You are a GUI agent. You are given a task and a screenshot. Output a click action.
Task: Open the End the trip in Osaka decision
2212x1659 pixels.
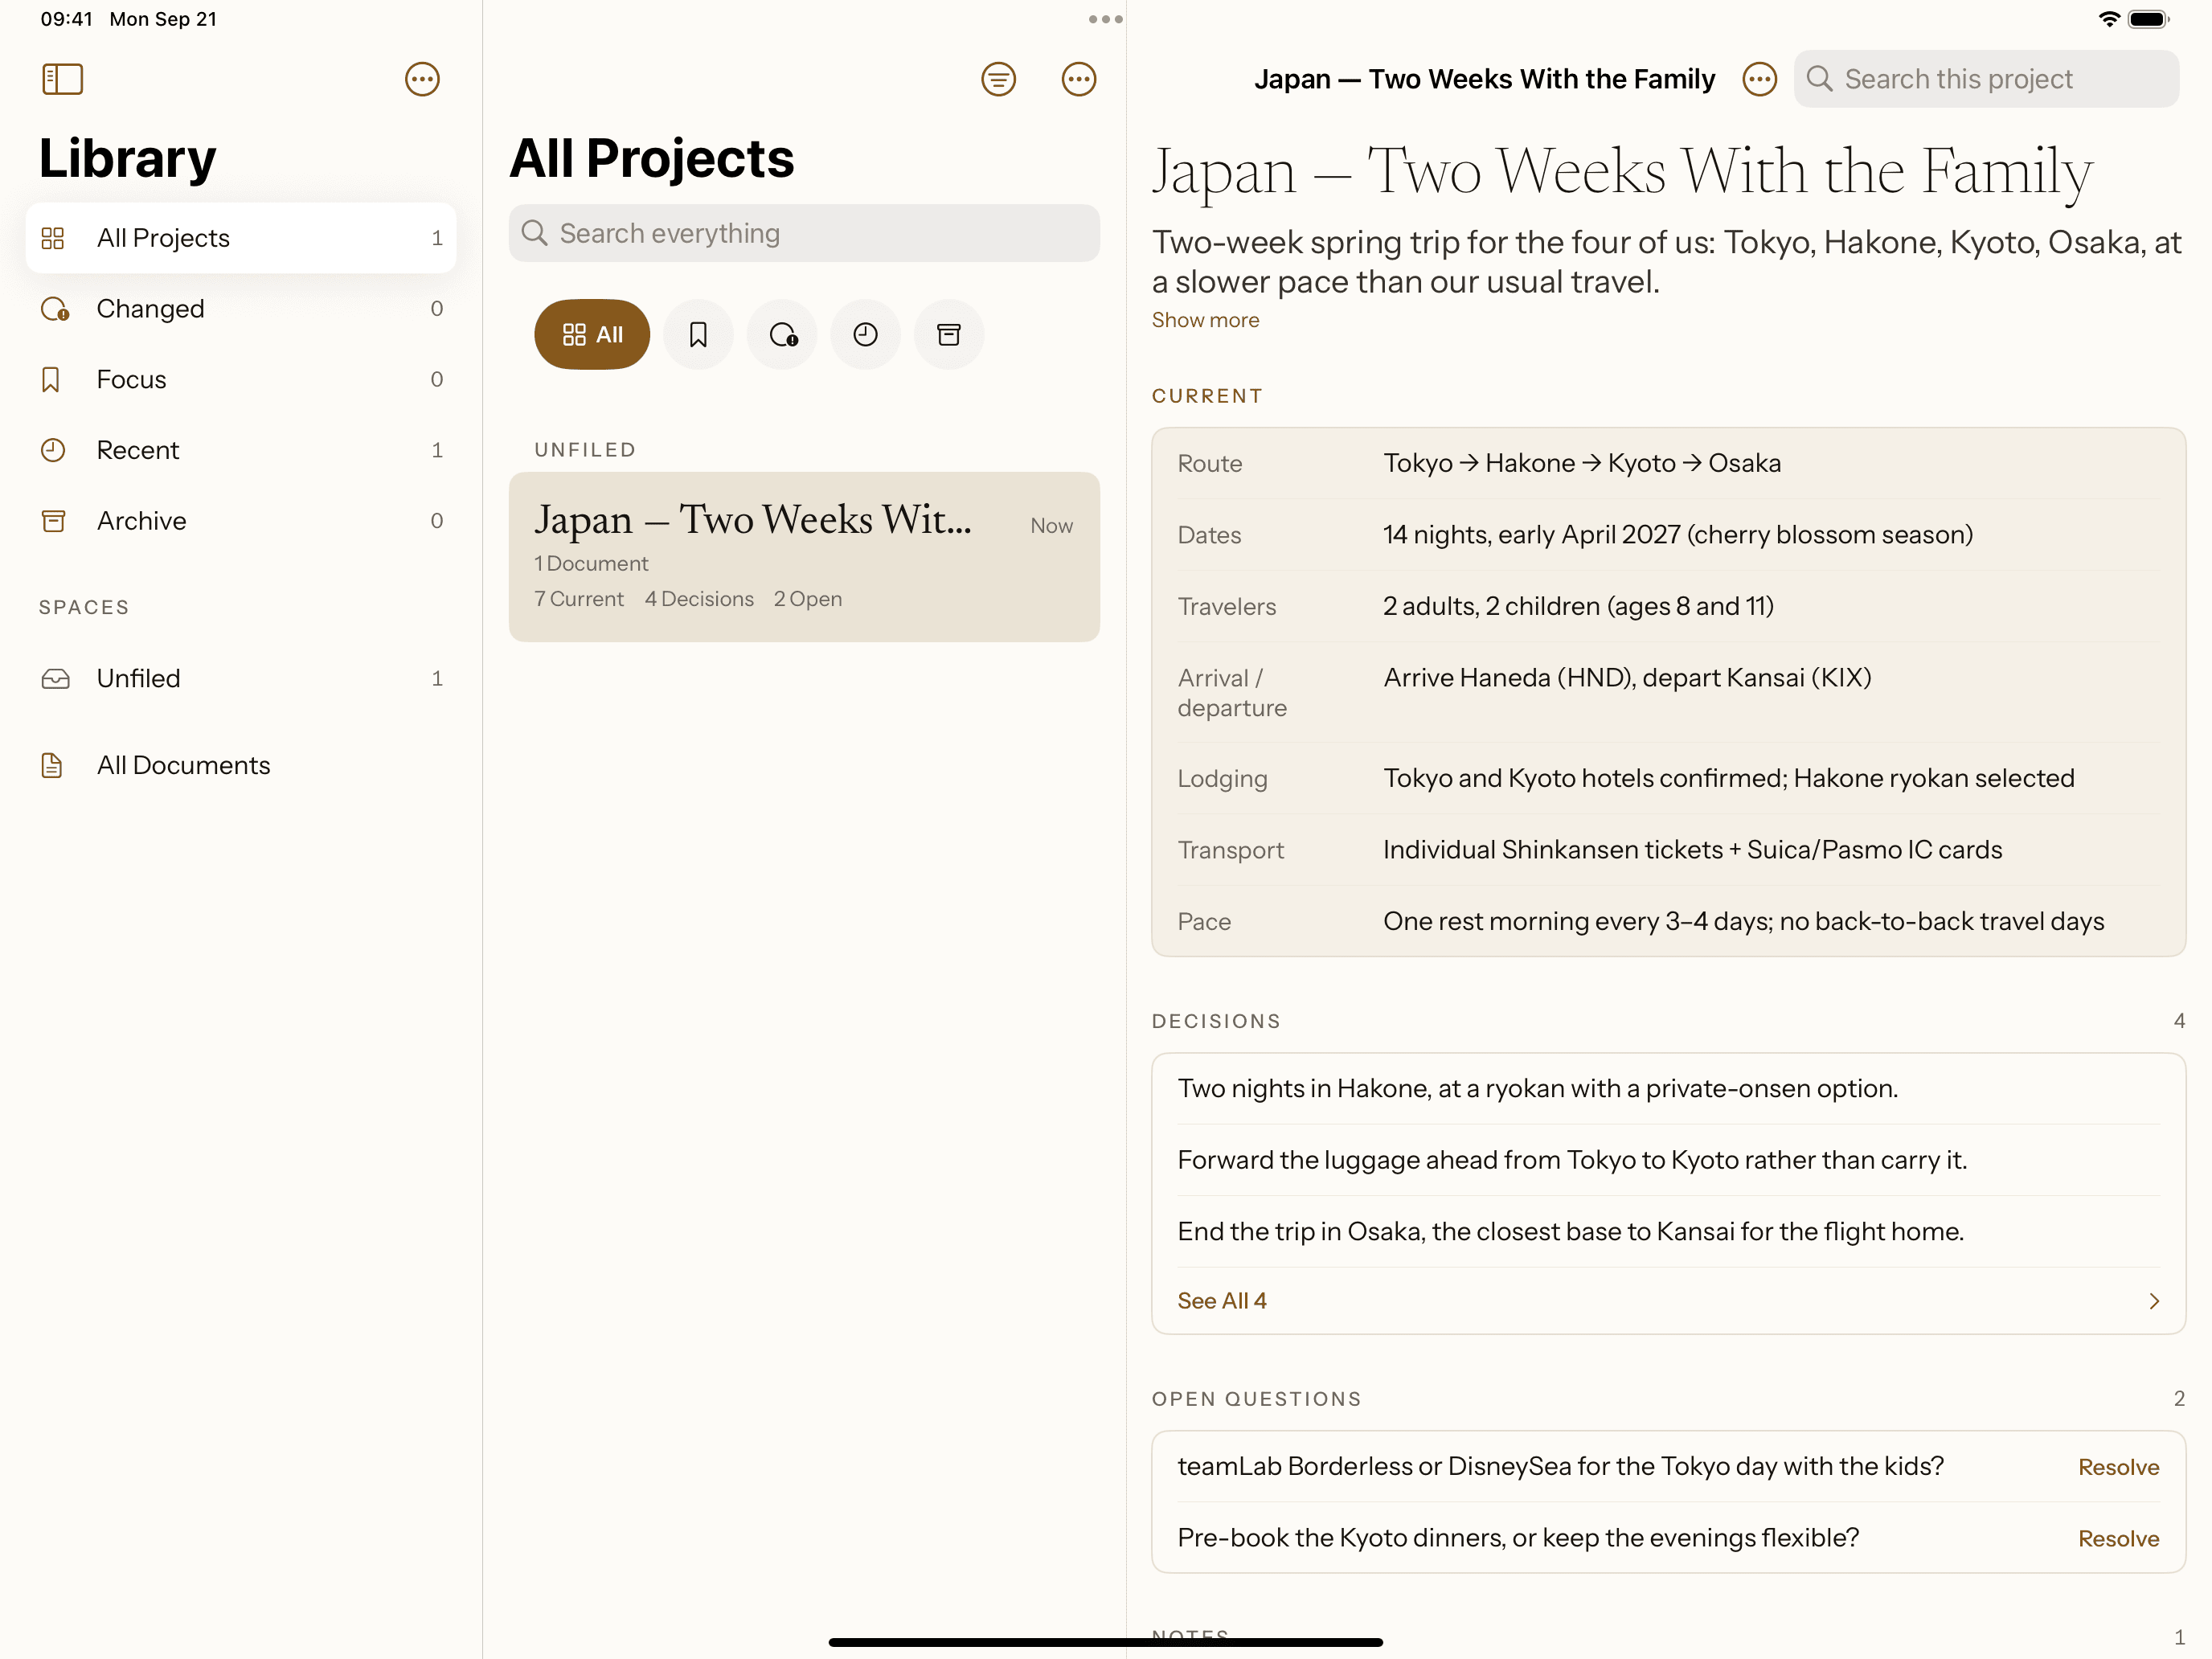click(1668, 1232)
